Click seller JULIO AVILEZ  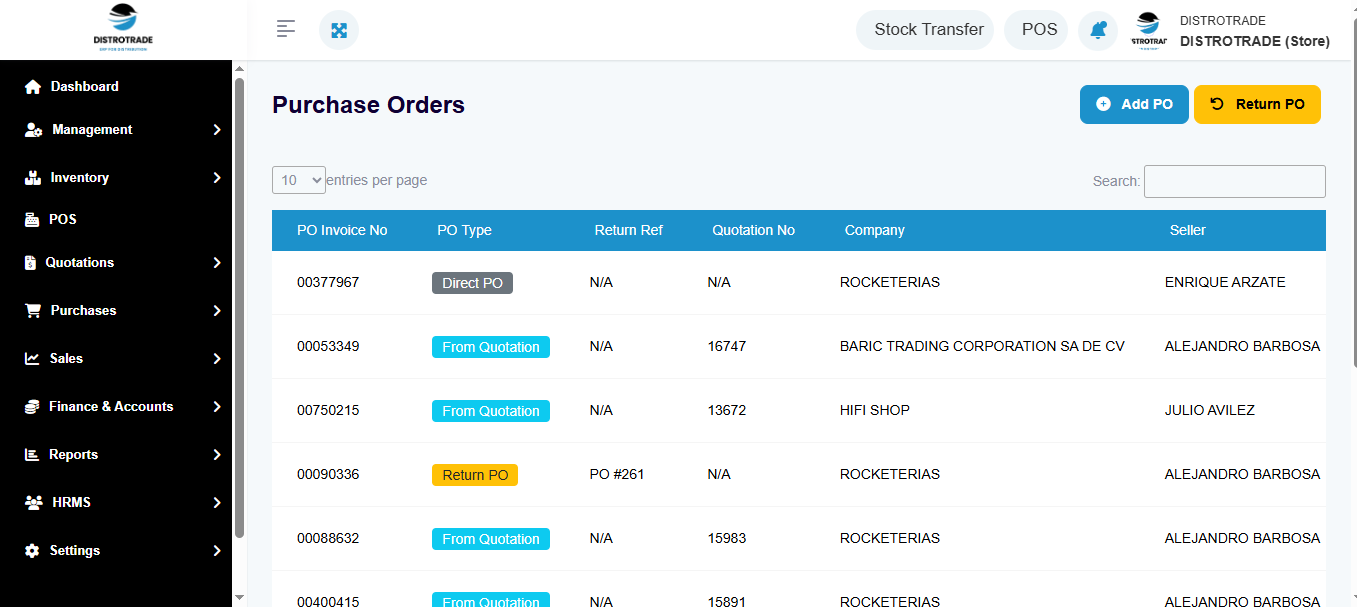click(x=1210, y=411)
